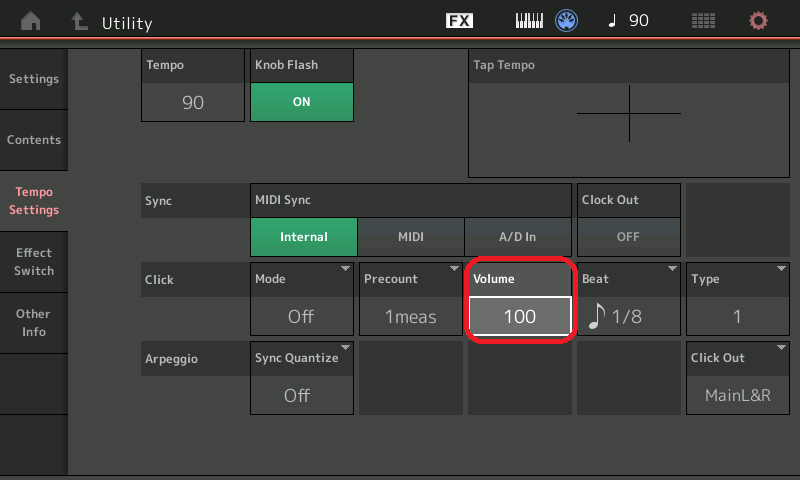Image resolution: width=800 pixels, height=480 pixels.
Task: Go to the Home screen icon
Action: (x=31, y=21)
